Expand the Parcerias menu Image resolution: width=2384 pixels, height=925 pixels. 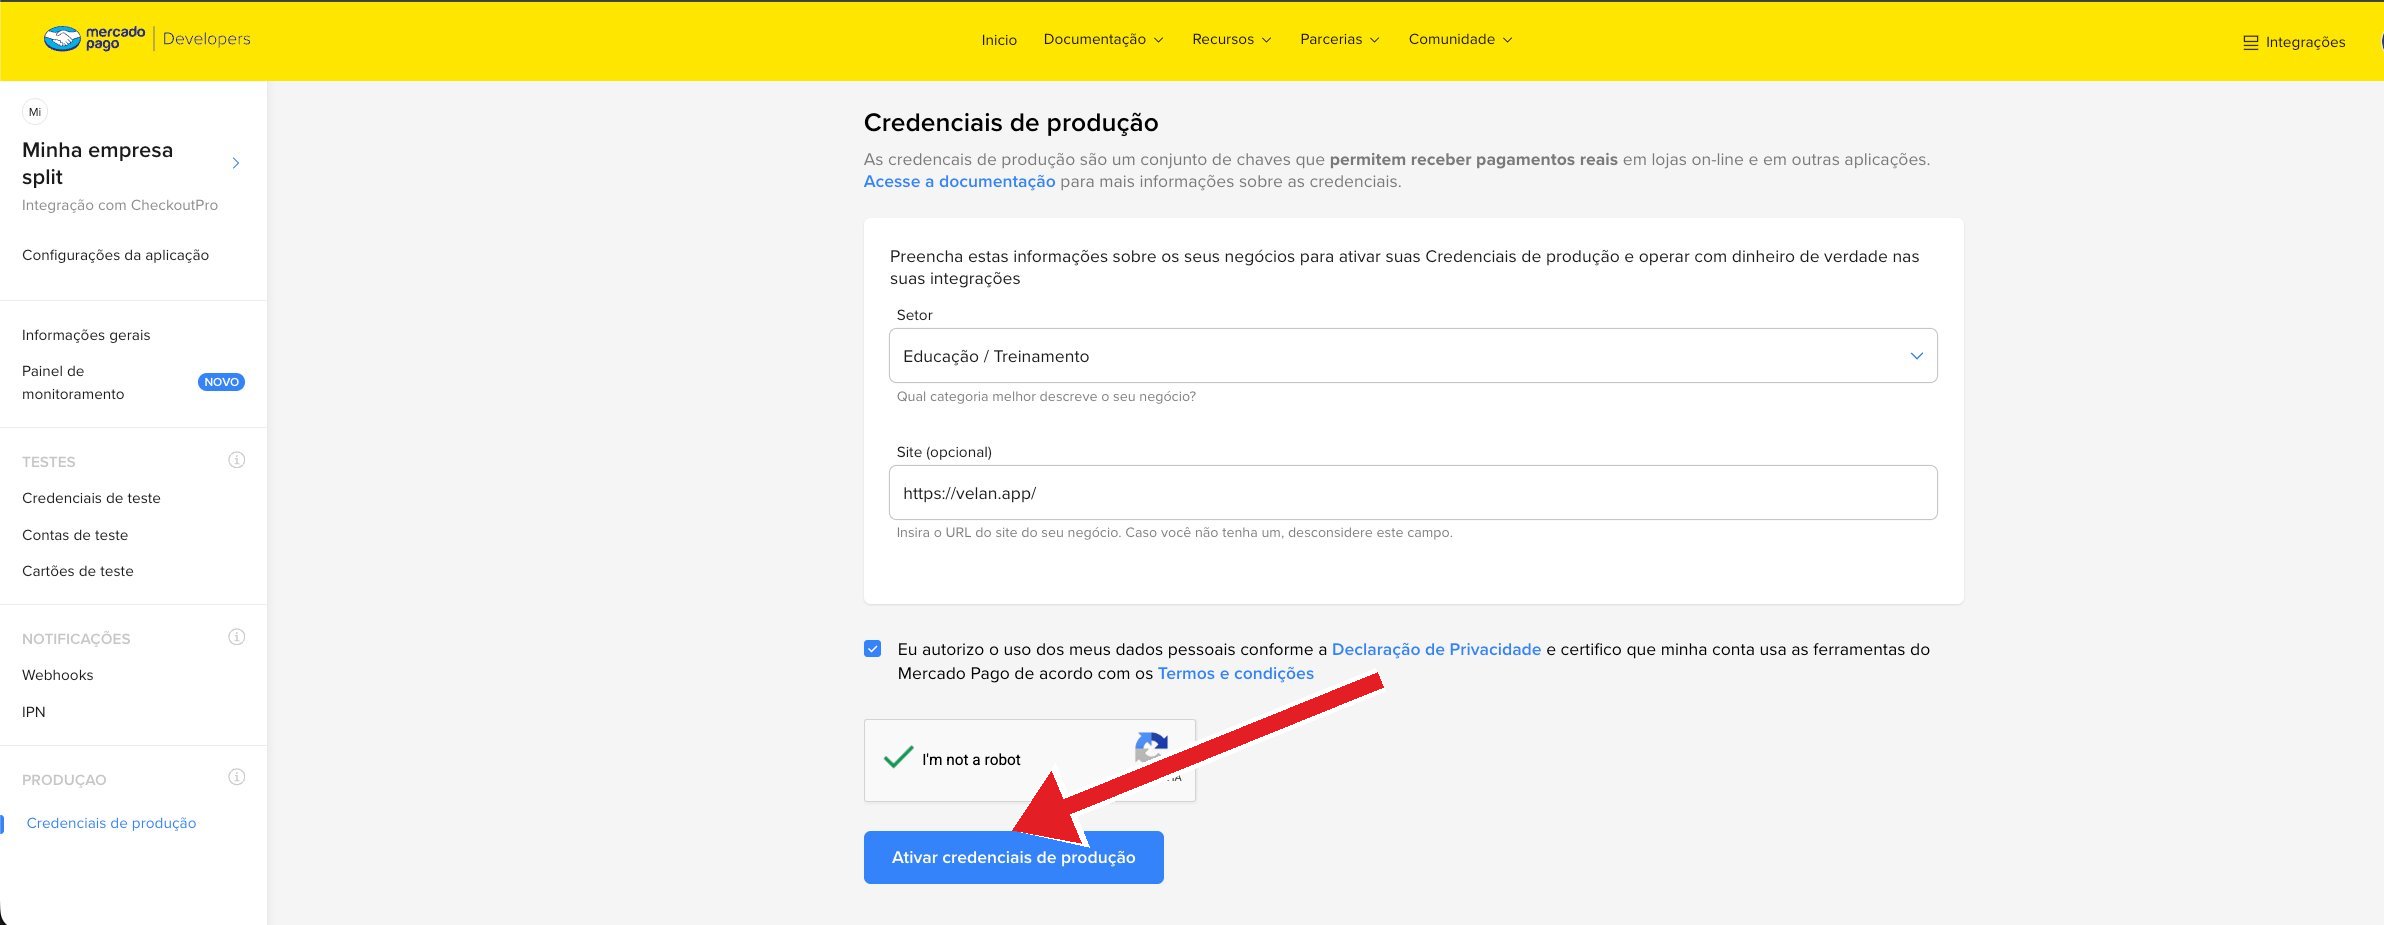click(x=1339, y=39)
